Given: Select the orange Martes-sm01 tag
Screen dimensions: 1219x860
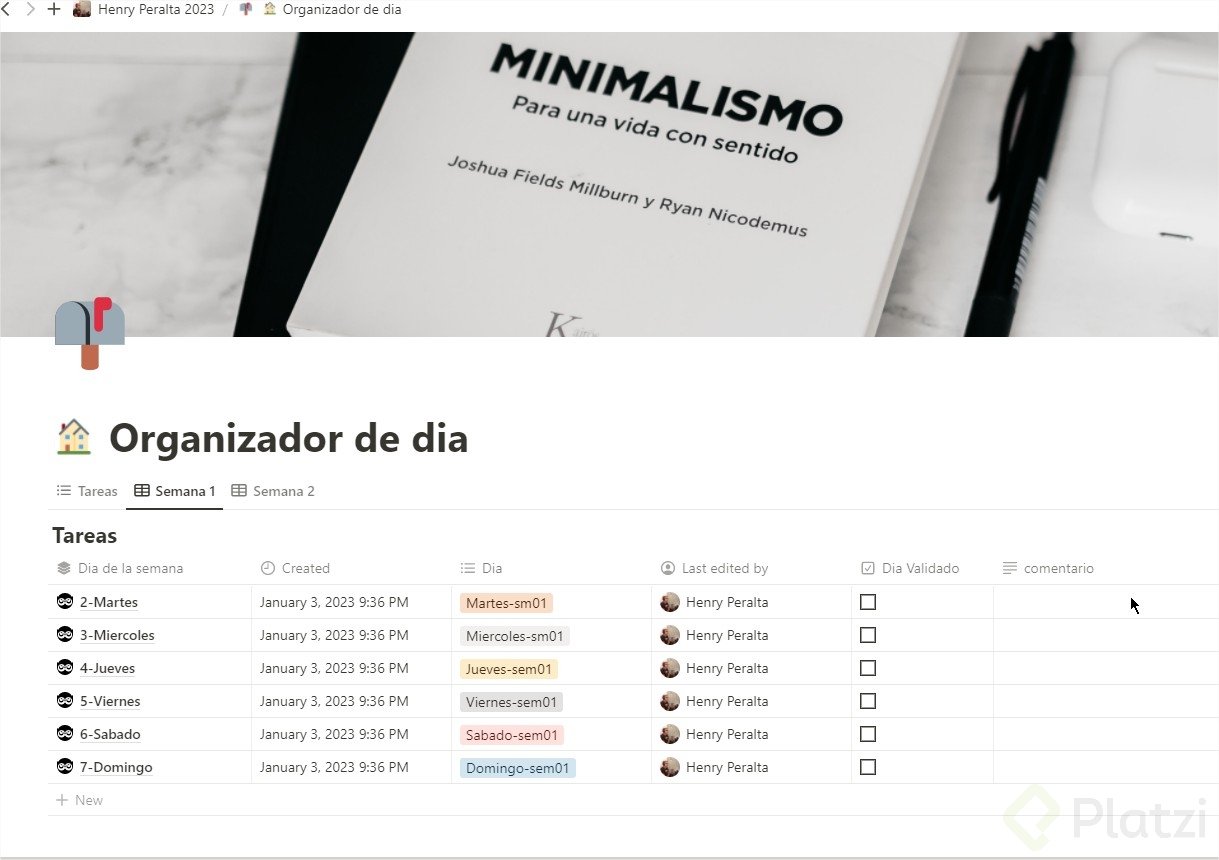Looking at the screenshot, I should (506, 603).
